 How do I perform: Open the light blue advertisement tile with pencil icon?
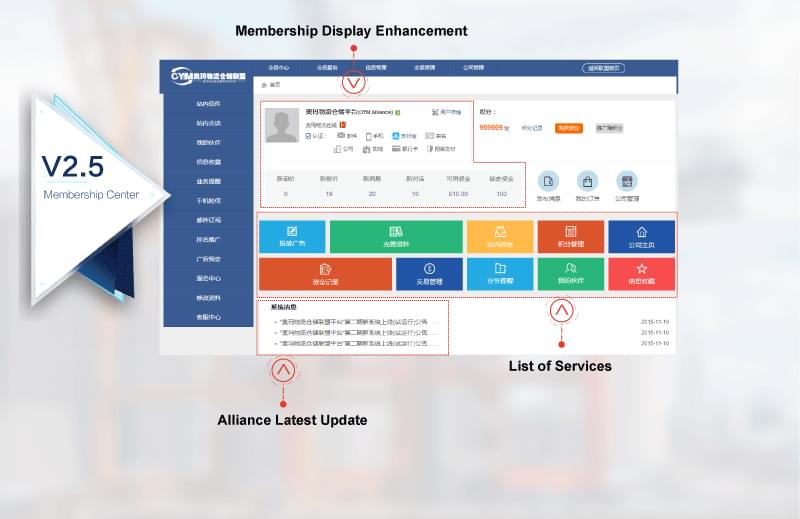click(292, 237)
